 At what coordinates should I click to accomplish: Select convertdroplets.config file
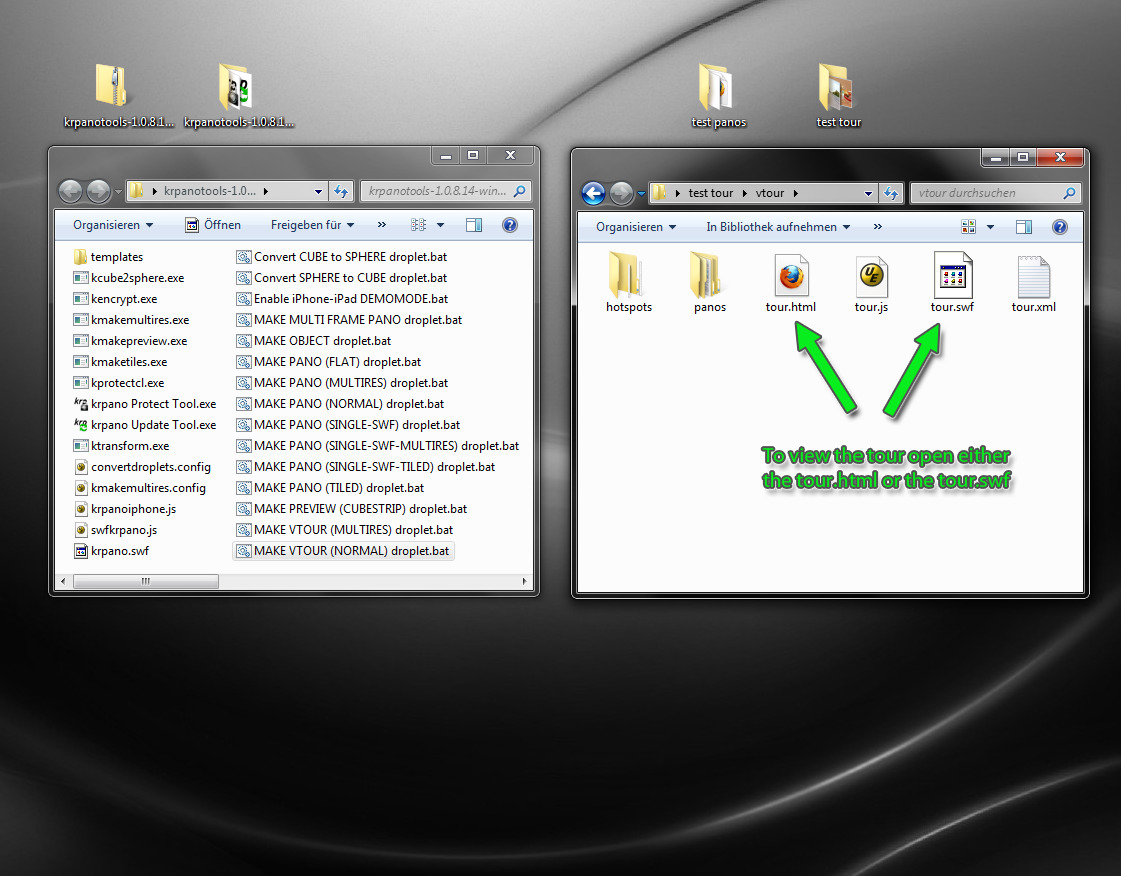click(x=142, y=467)
